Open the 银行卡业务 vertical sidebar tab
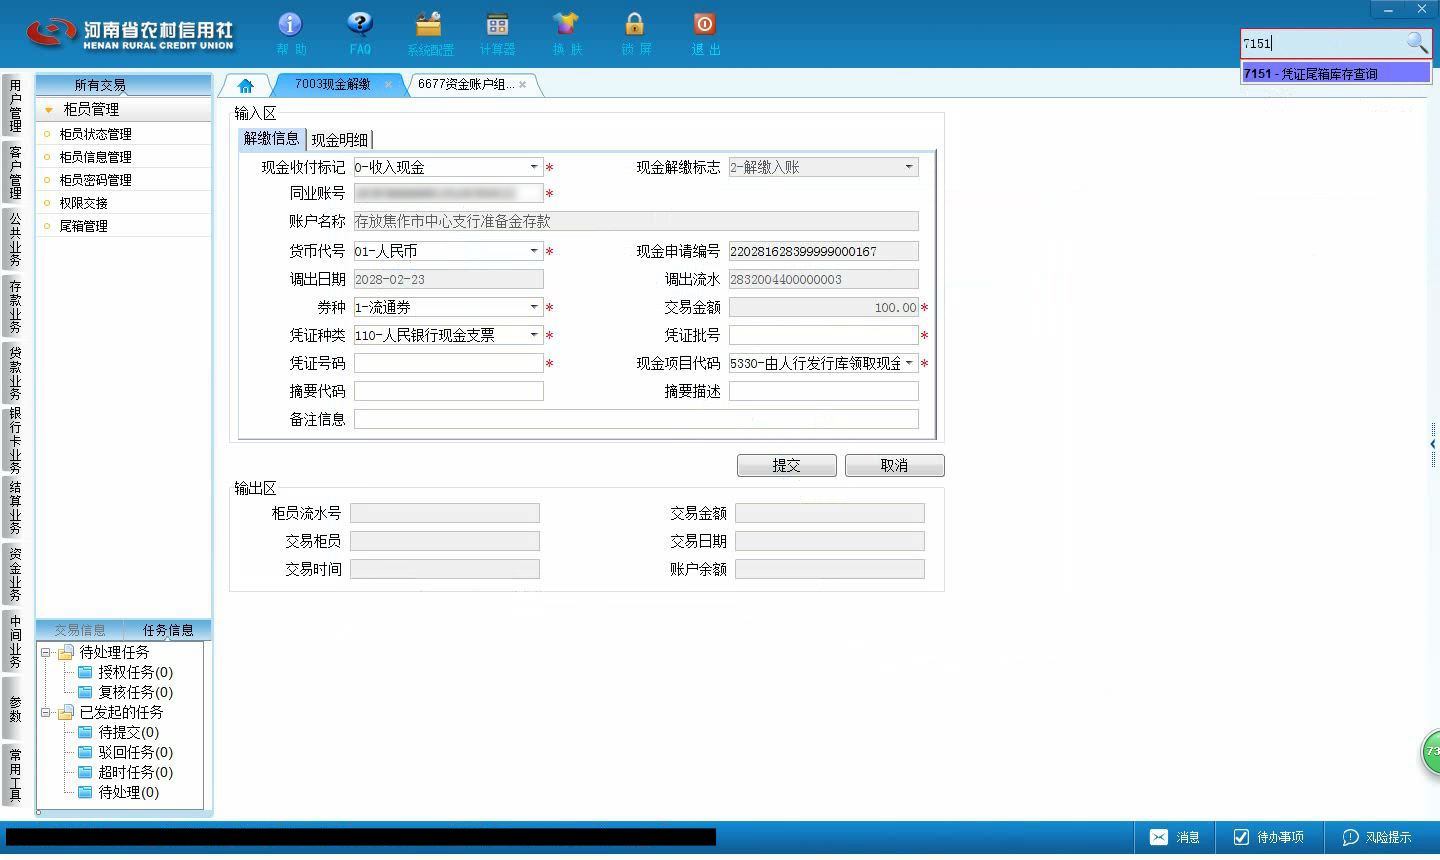Screen dimensions: 1440x860 pos(14,440)
